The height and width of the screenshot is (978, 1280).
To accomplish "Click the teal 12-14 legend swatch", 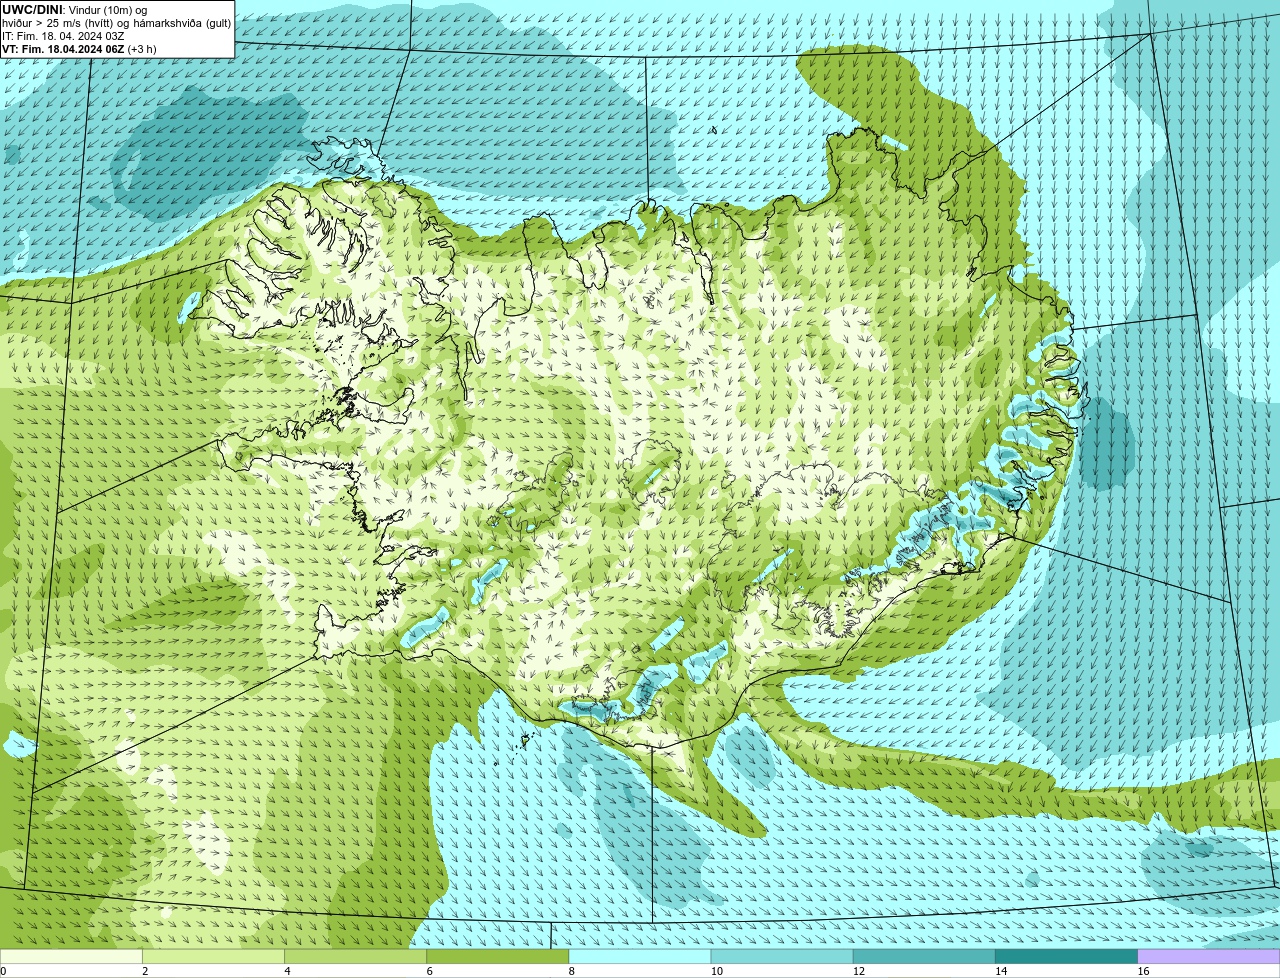I will pyautogui.click(x=924, y=957).
